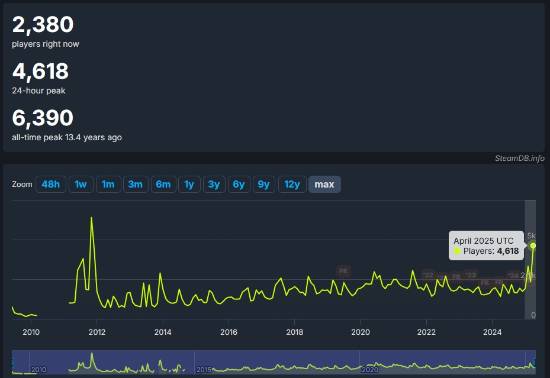The image size is (550, 378).
Task: Switch chart zoom to 3m
Action: pos(135,184)
